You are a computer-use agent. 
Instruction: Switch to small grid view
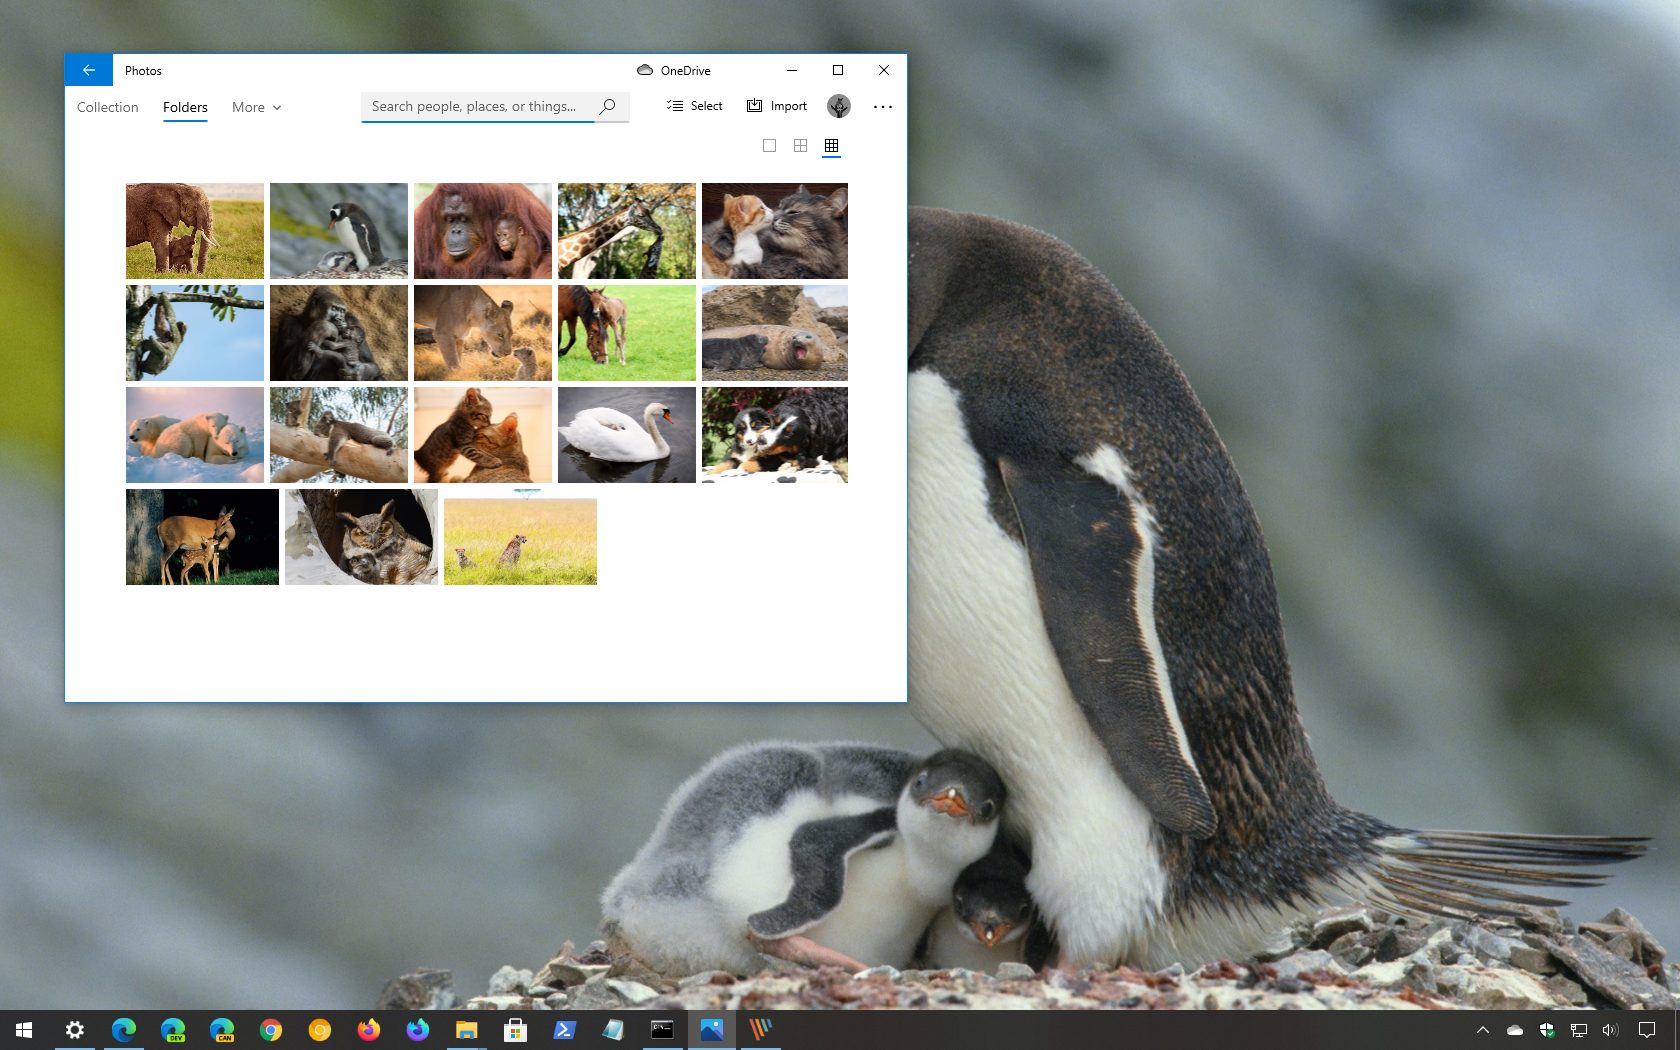831,145
